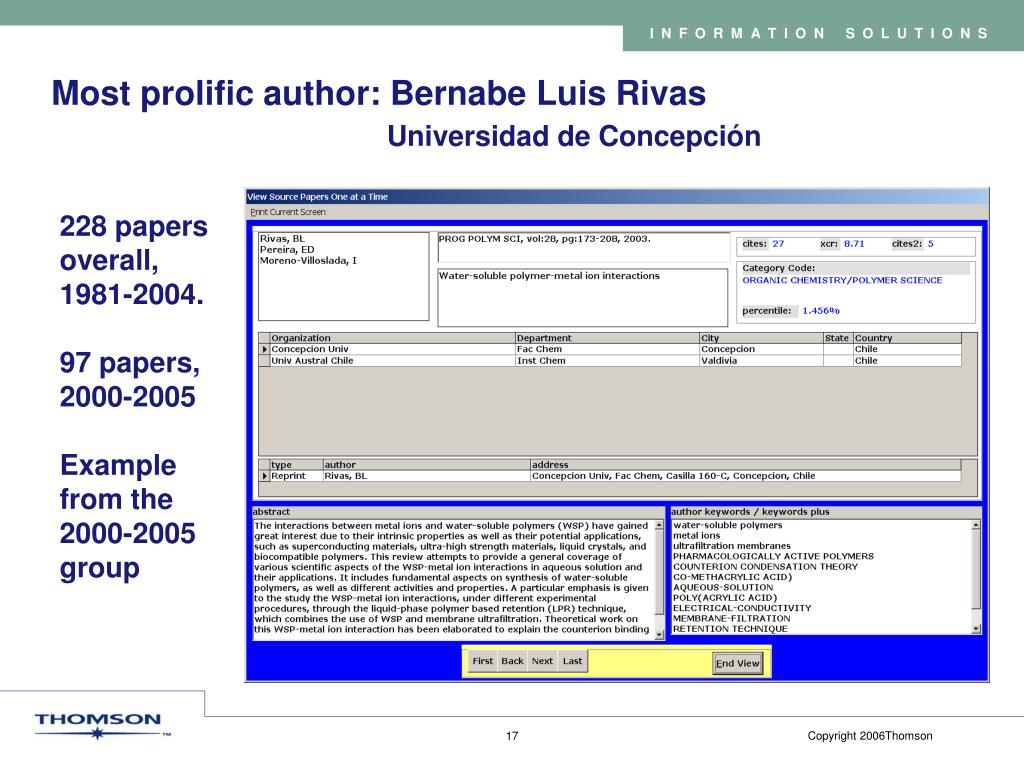Screen dimensions: 1024x768
Task: Click the Organization column header
Action: pos(392,338)
